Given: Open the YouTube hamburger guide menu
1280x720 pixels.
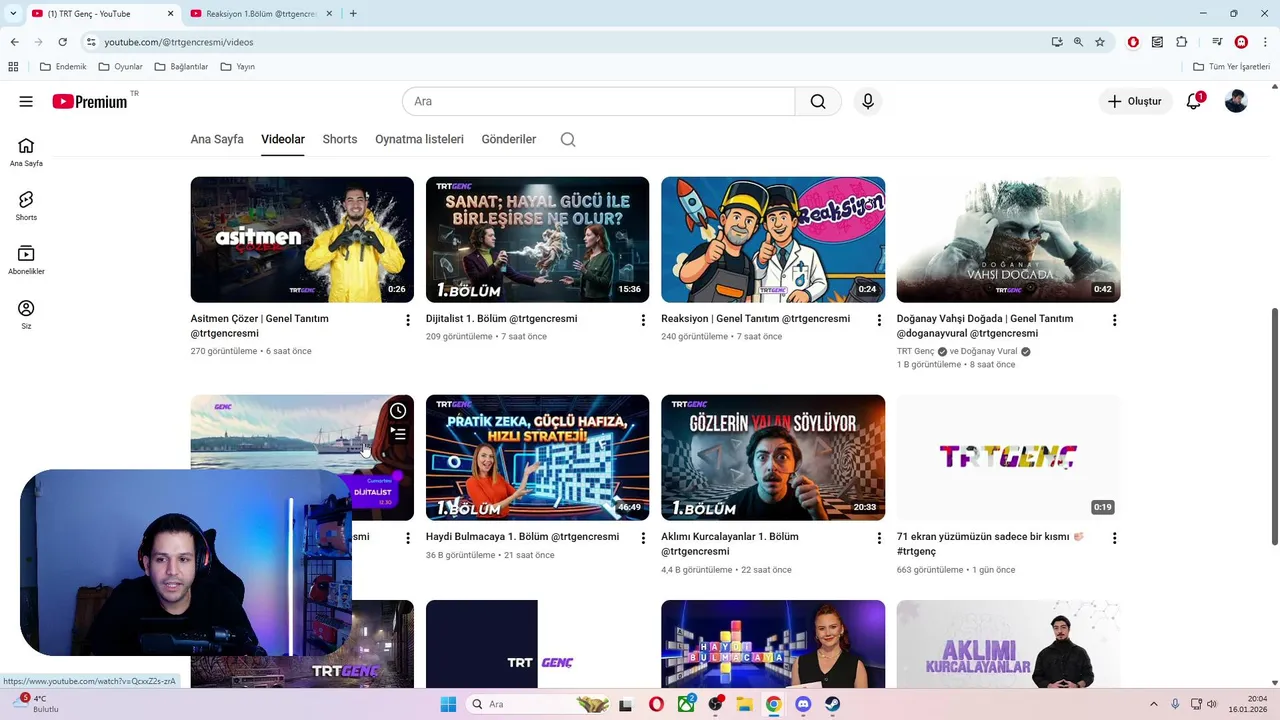Looking at the screenshot, I should [x=26, y=101].
